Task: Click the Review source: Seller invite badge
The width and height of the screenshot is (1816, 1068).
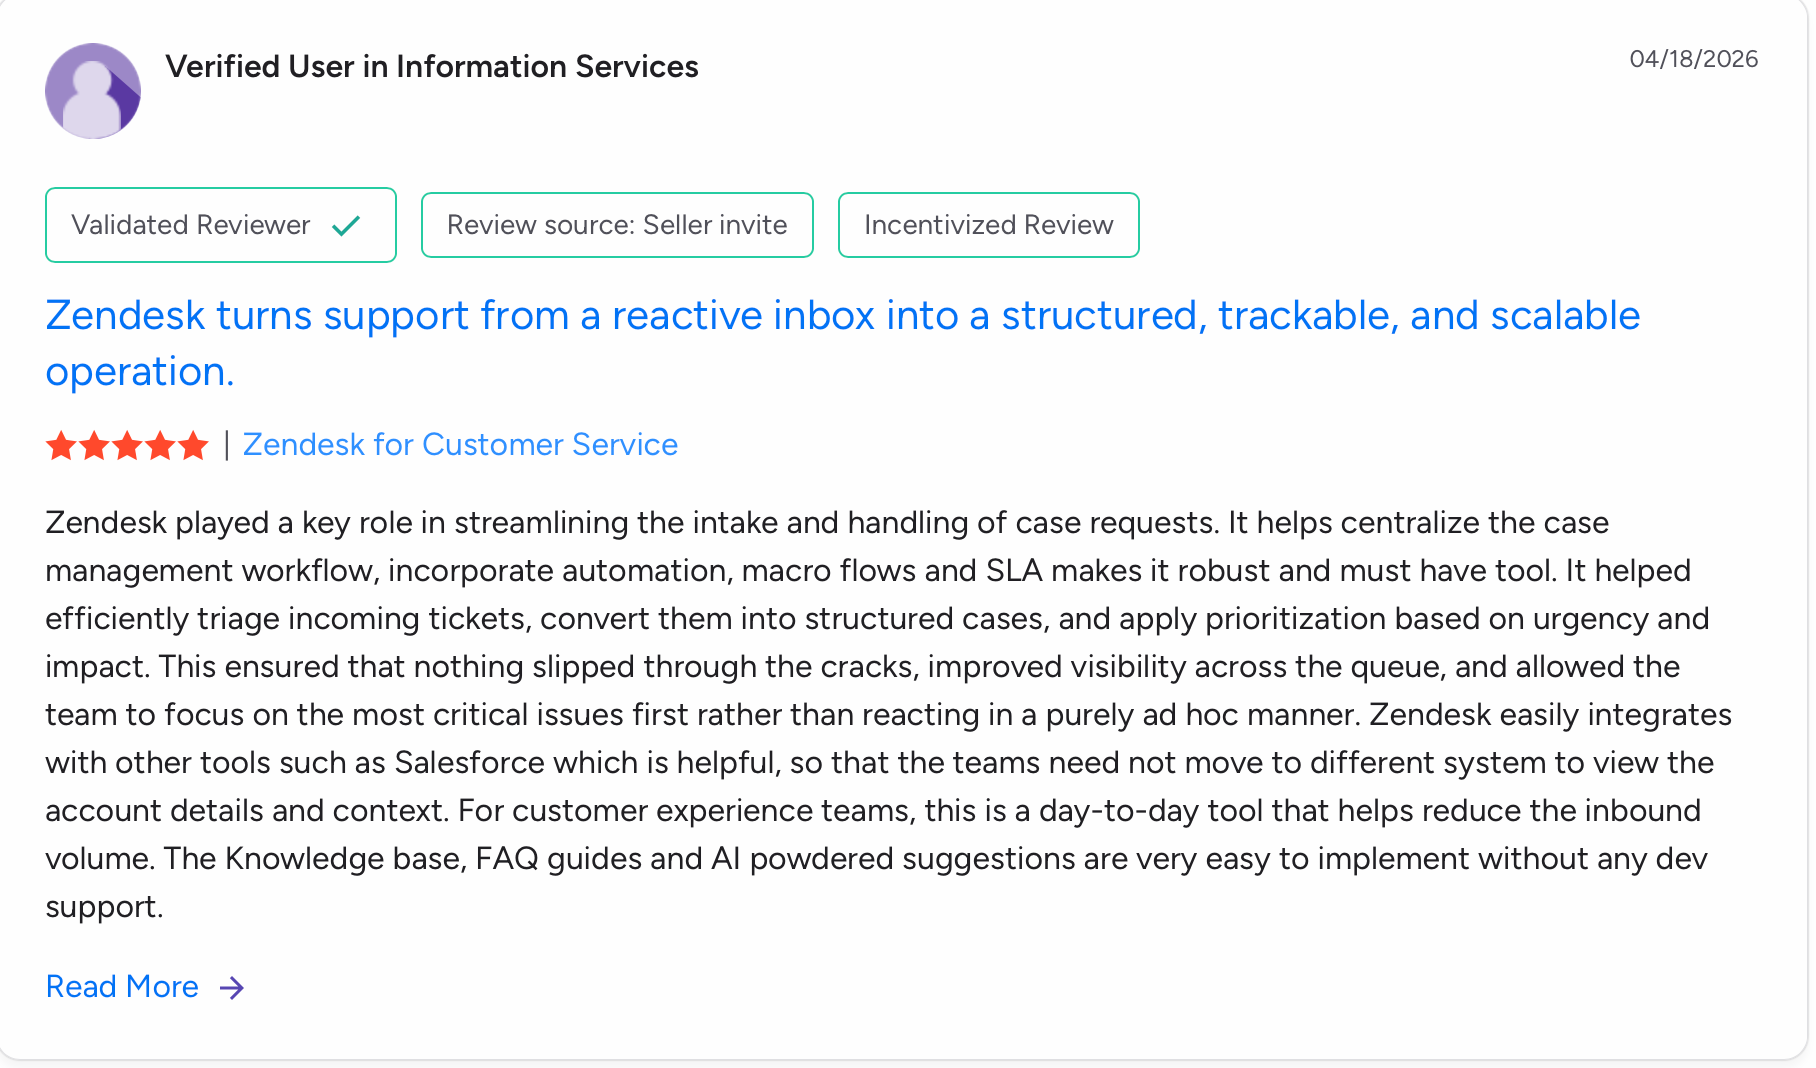Action: (617, 225)
